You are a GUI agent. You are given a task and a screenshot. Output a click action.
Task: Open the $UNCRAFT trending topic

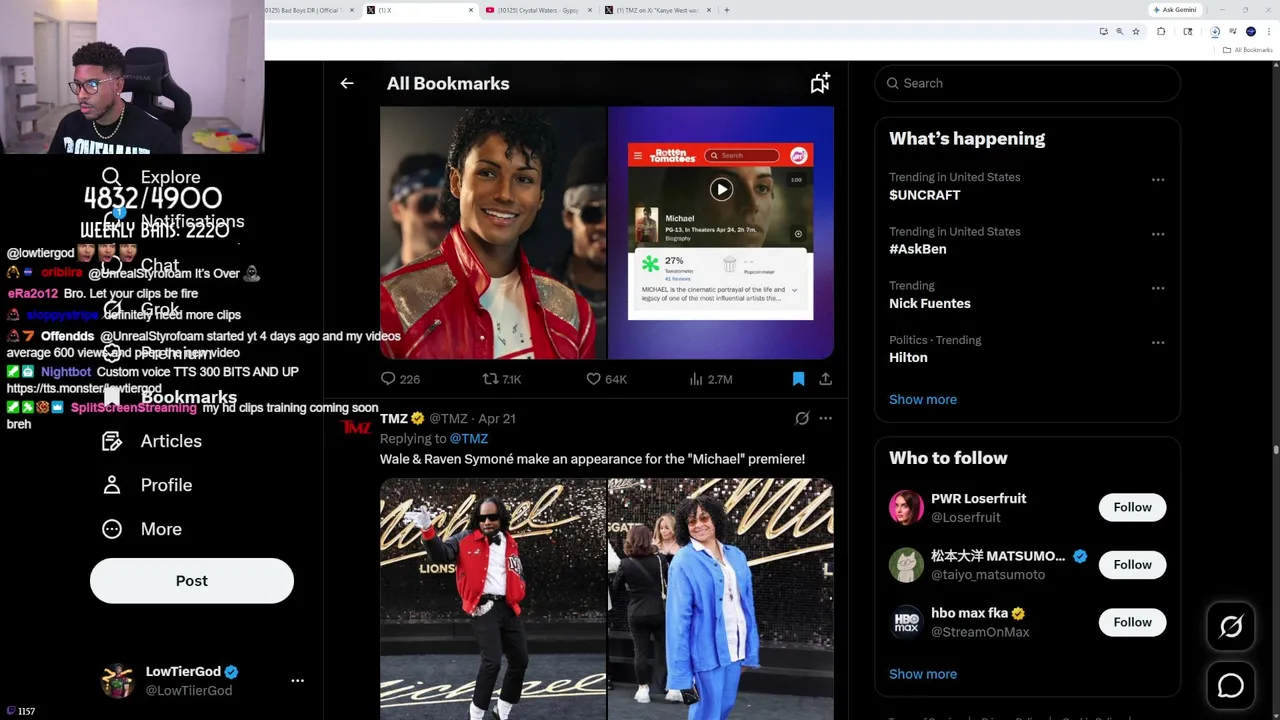coord(925,195)
